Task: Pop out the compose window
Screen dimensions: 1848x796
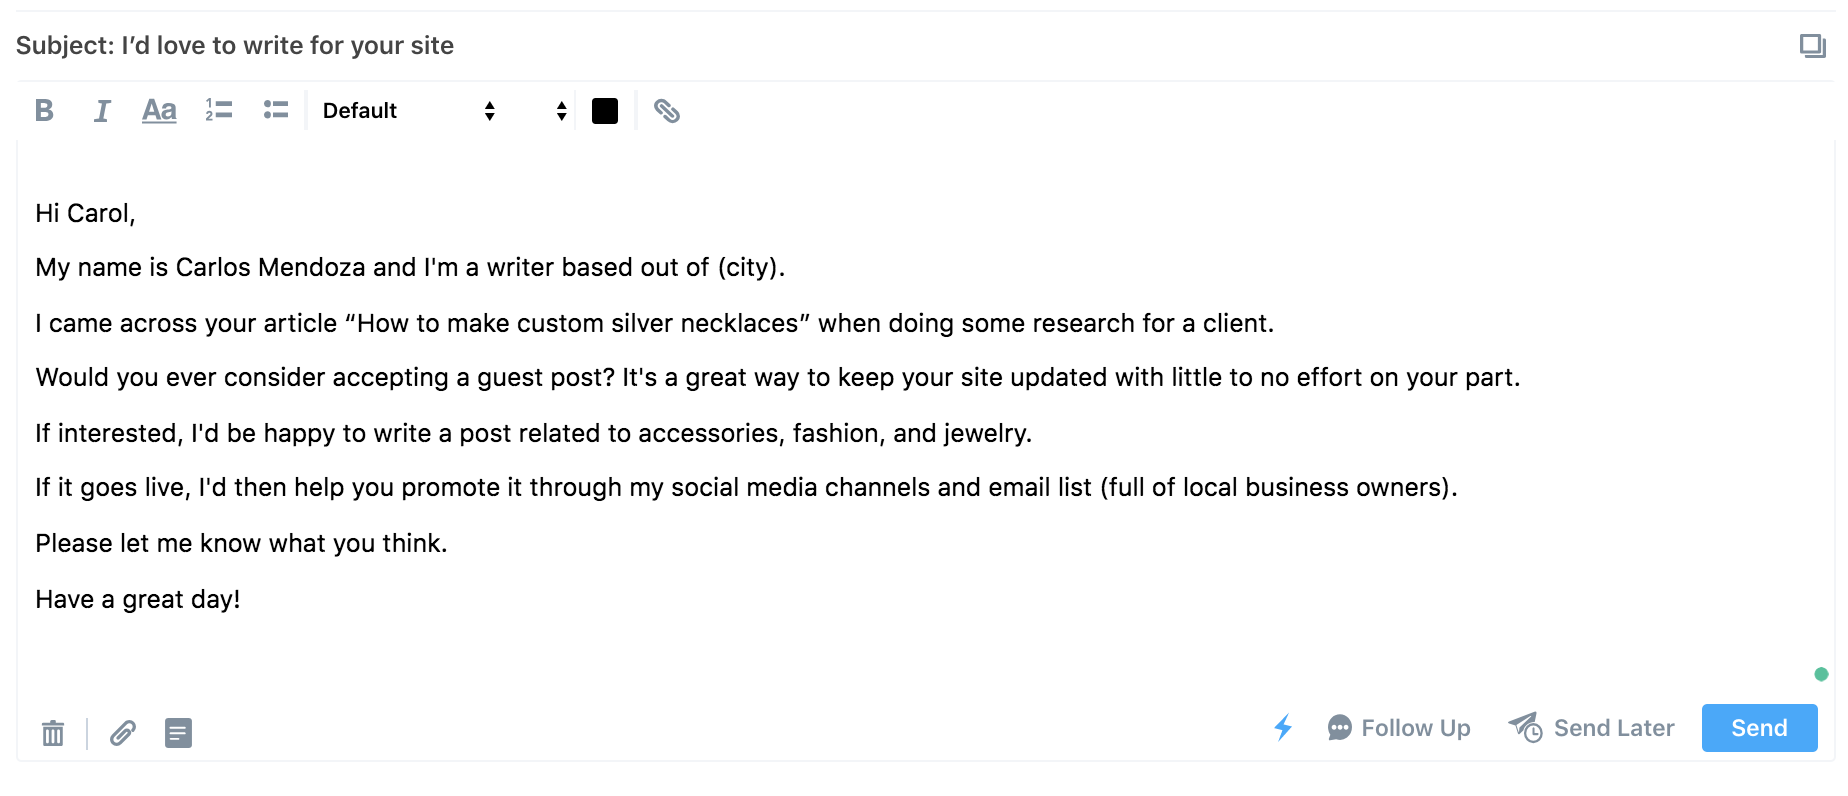Action: pos(1812,46)
